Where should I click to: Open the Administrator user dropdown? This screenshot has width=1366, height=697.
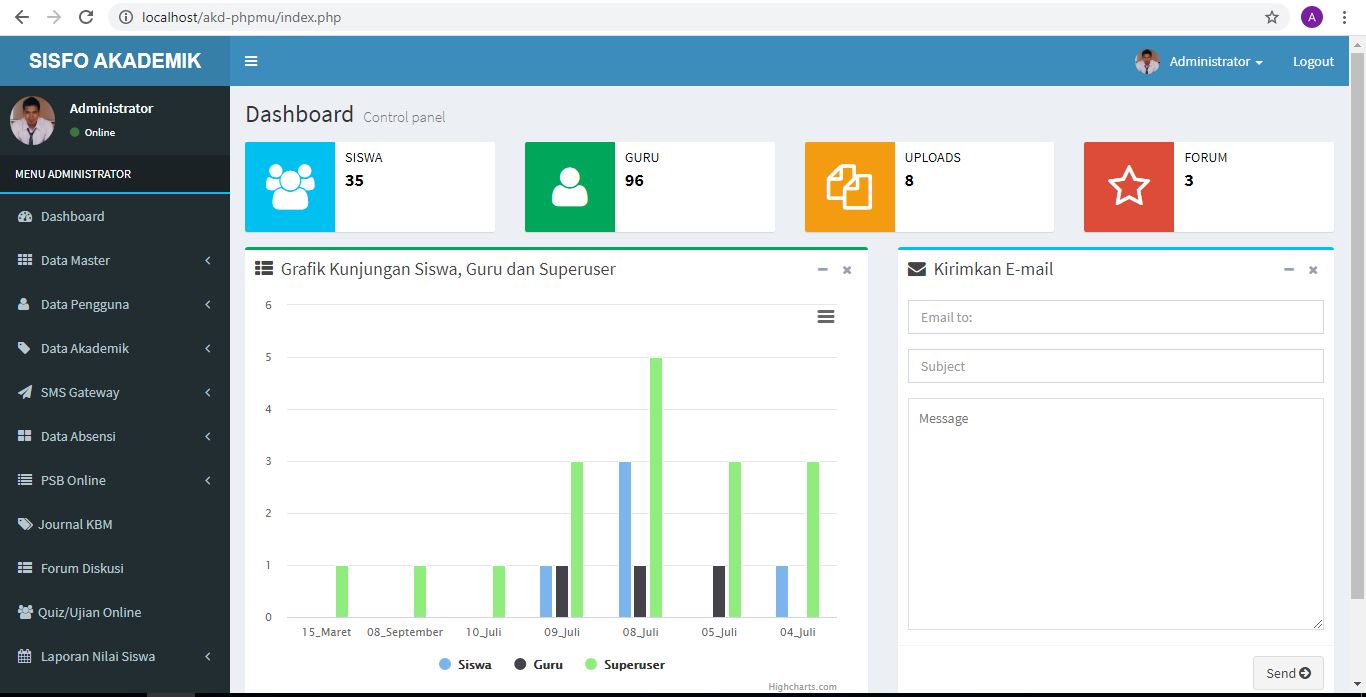(1200, 61)
